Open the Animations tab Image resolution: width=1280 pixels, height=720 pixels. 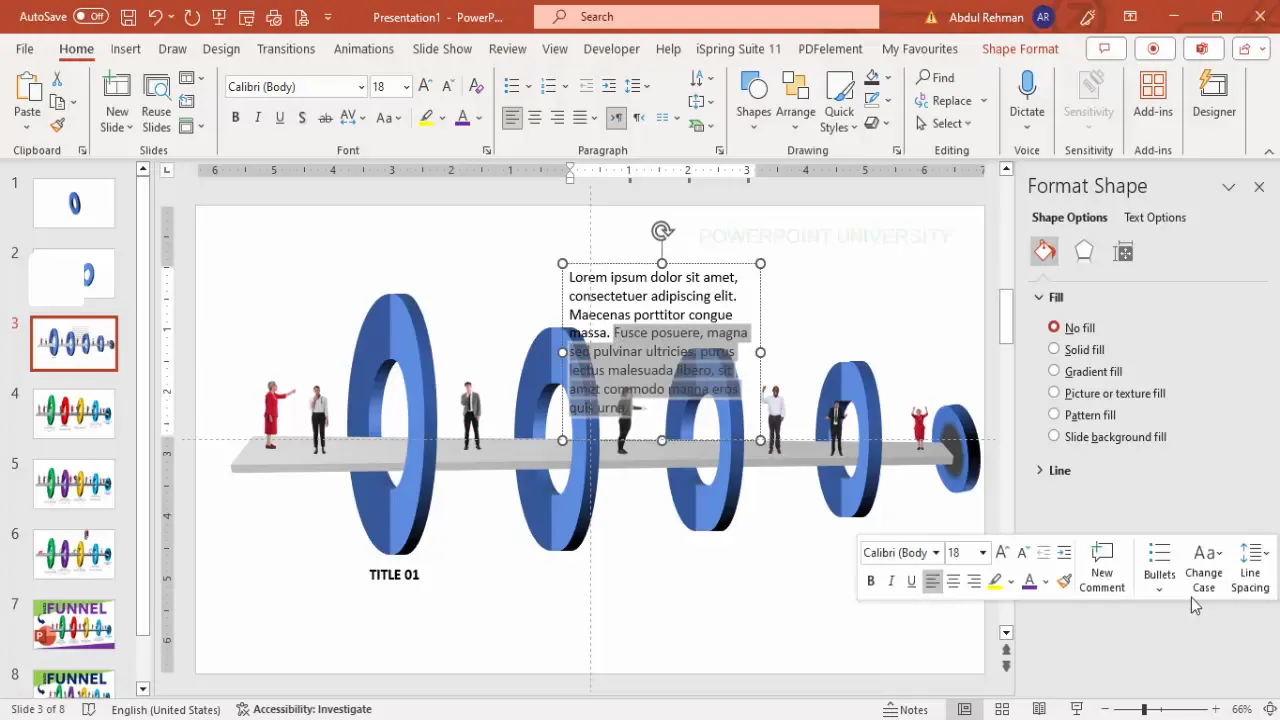(364, 49)
